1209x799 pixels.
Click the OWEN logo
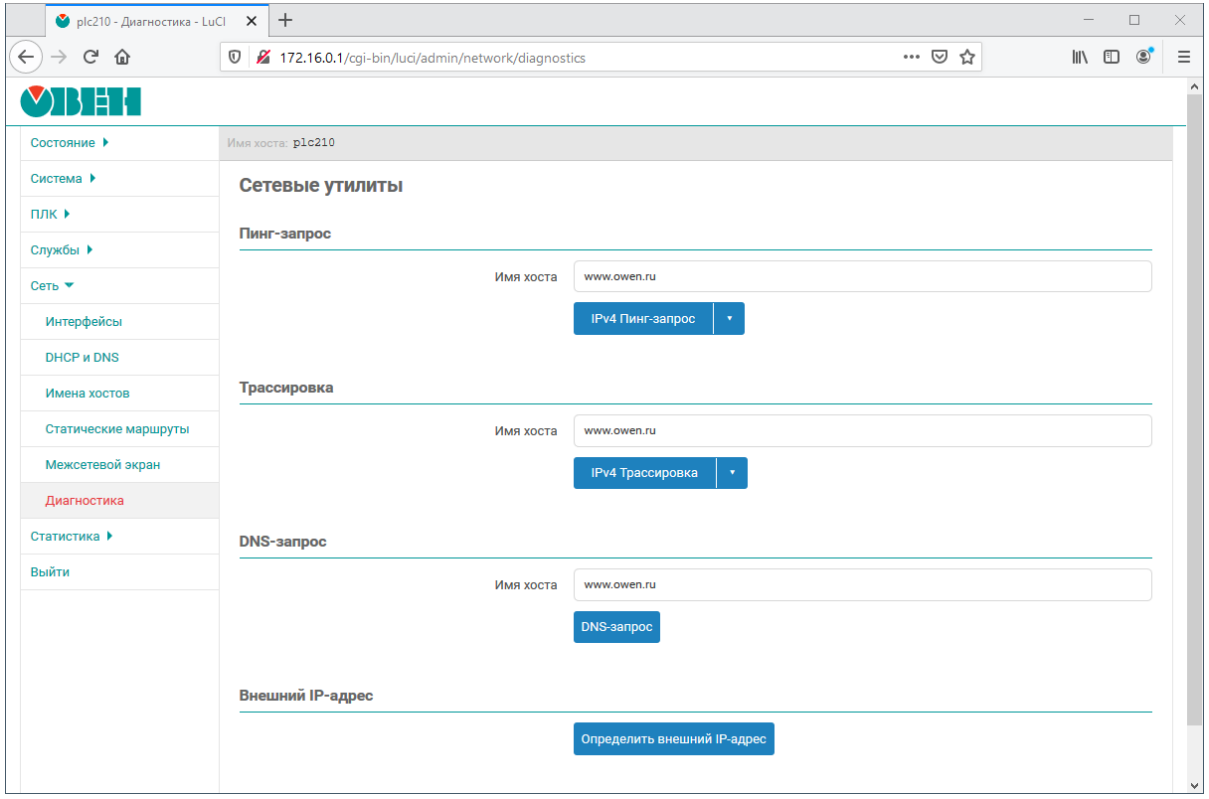[x=81, y=102]
